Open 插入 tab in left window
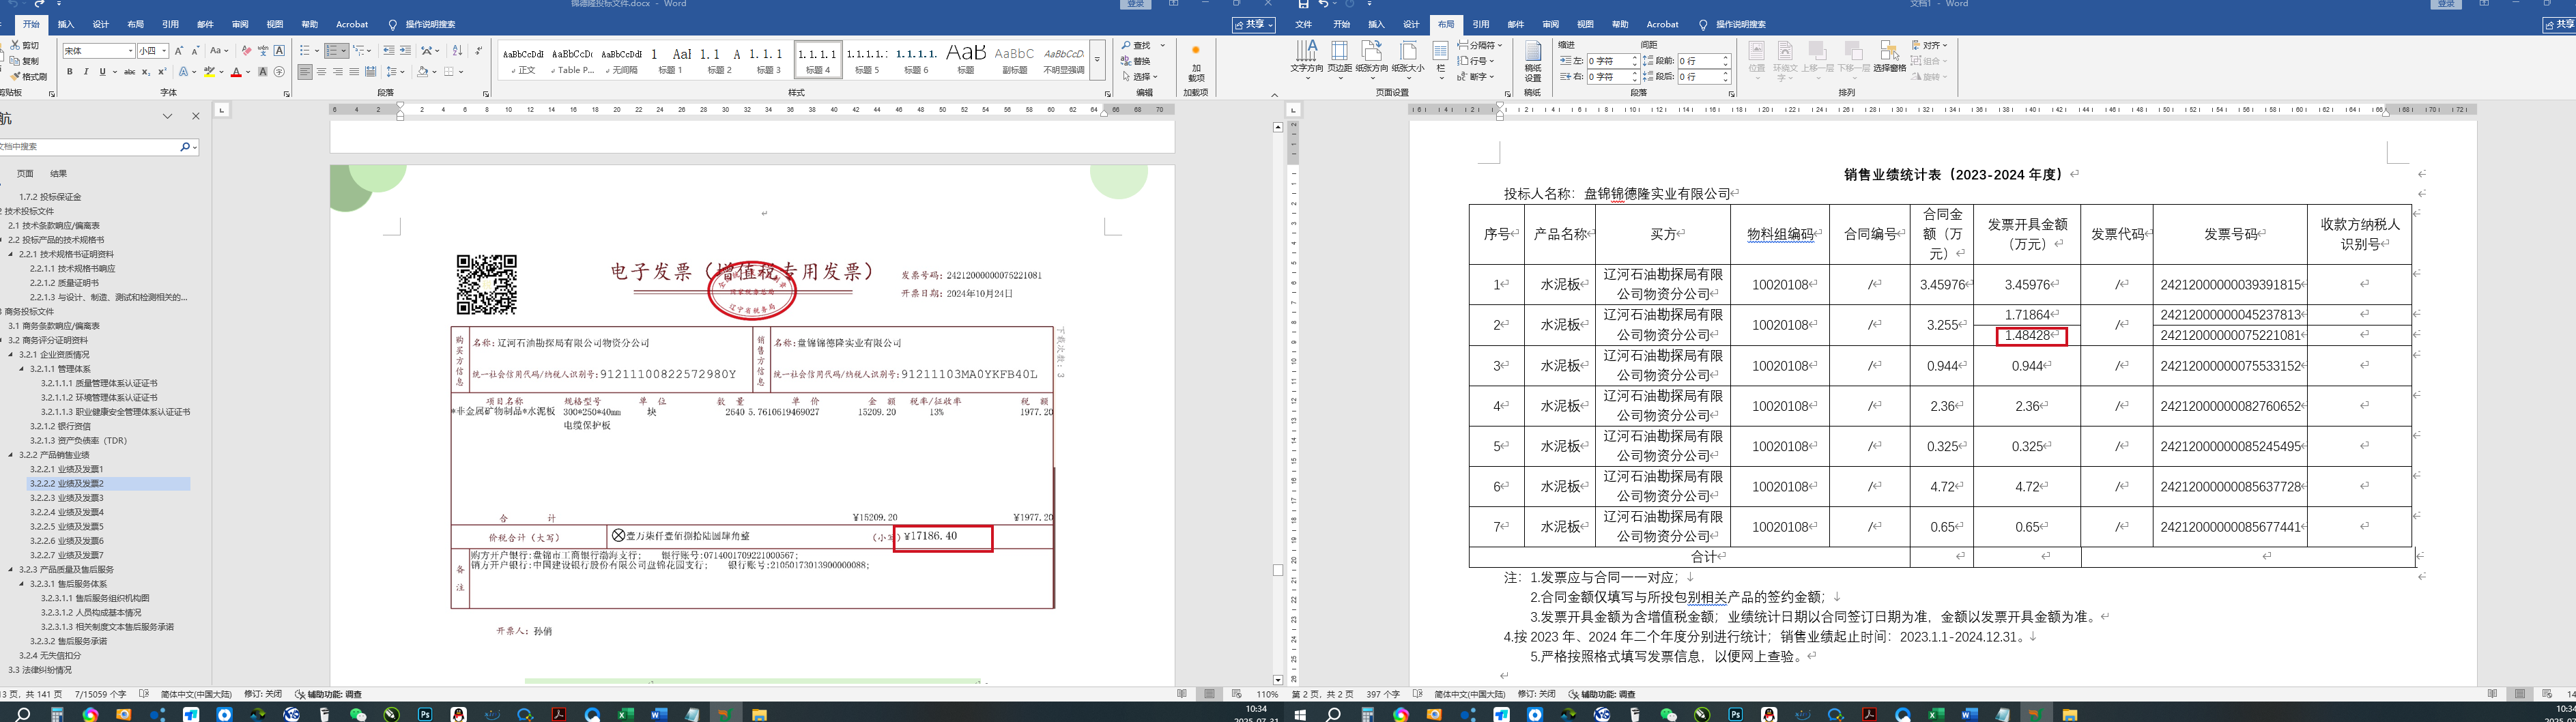The width and height of the screenshot is (2576, 722). pos(66,24)
